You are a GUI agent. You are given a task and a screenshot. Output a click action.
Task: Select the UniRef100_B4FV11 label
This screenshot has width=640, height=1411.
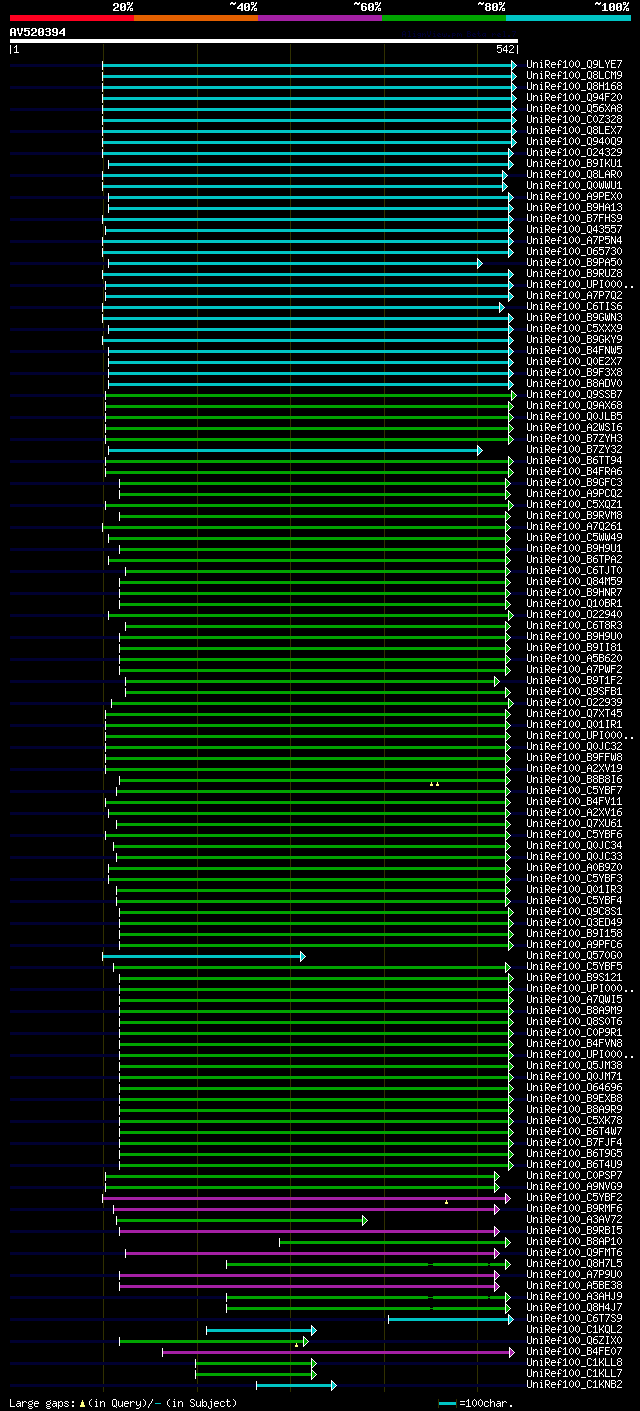574,801
